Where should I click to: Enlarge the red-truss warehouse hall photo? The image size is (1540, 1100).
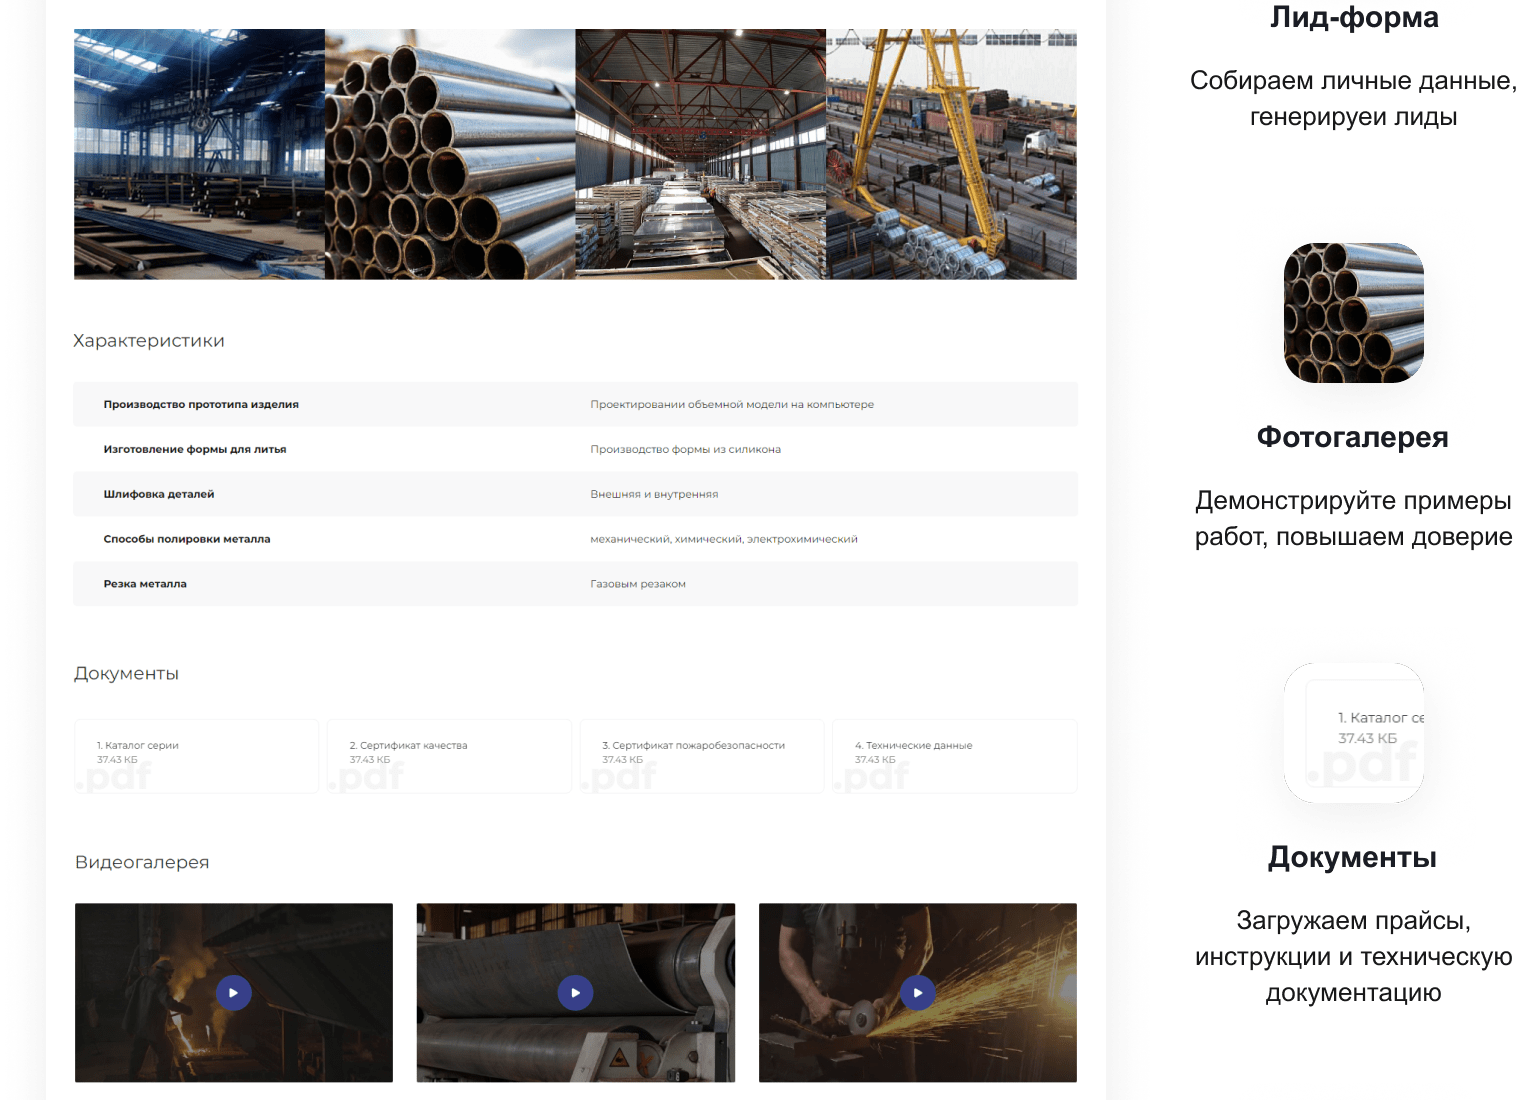[700, 154]
